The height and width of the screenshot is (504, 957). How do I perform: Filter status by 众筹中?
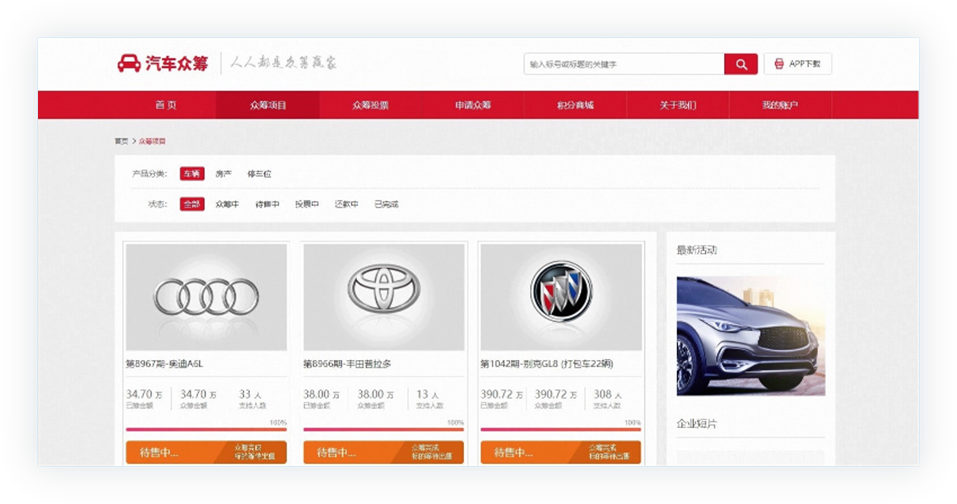click(x=227, y=204)
